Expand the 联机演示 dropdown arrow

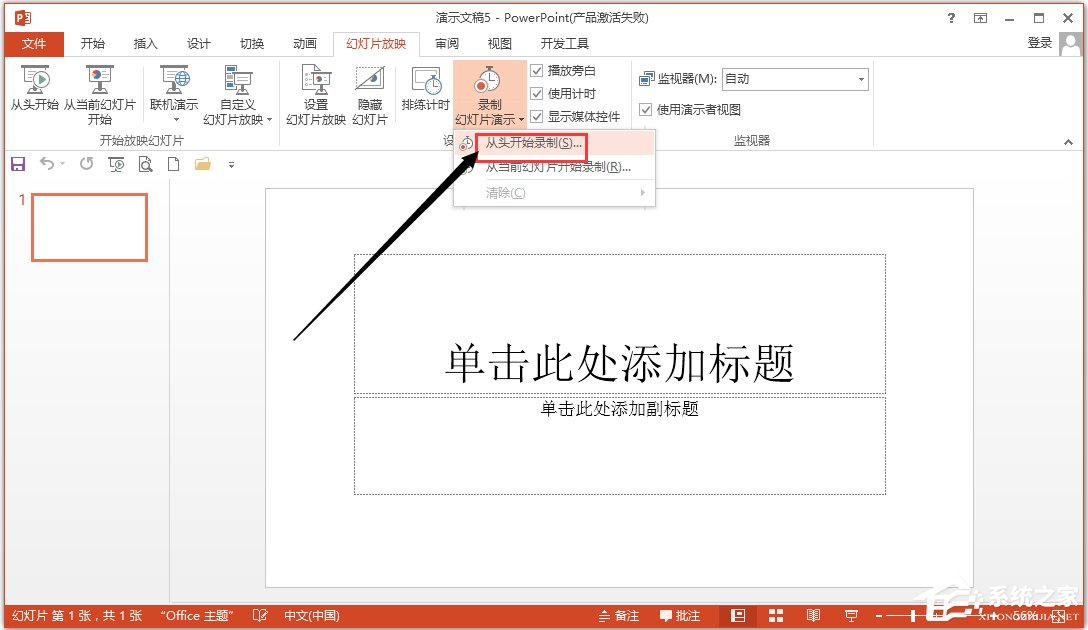coord(176,120)
